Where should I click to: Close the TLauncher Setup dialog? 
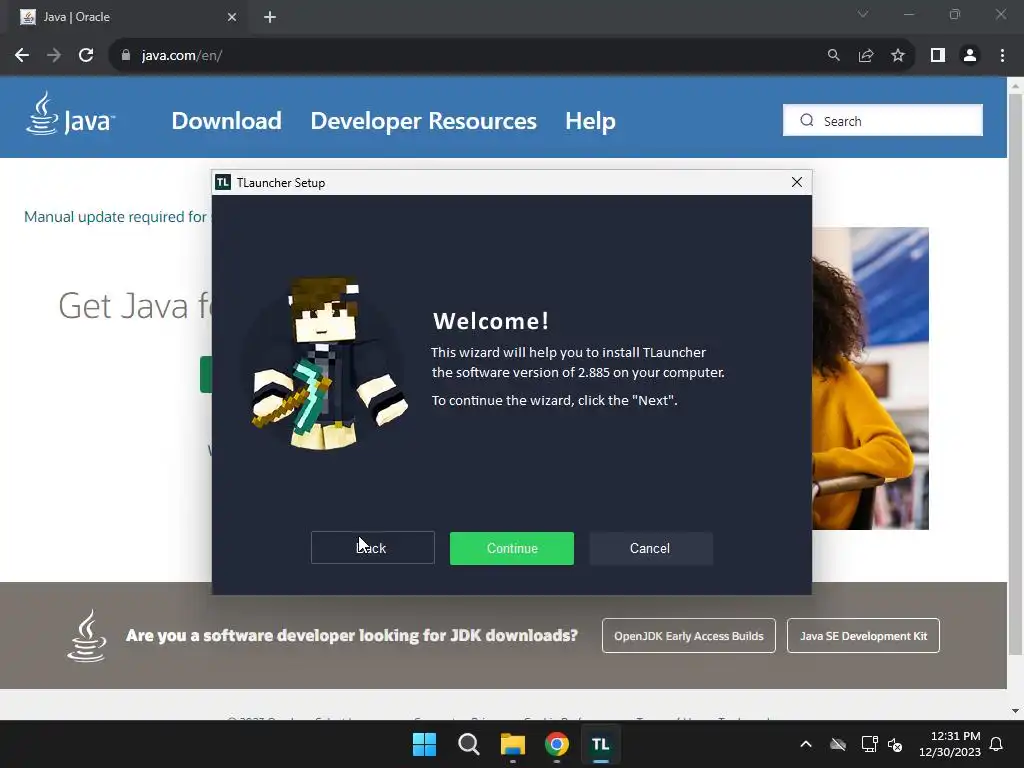(x=797, y=182)
